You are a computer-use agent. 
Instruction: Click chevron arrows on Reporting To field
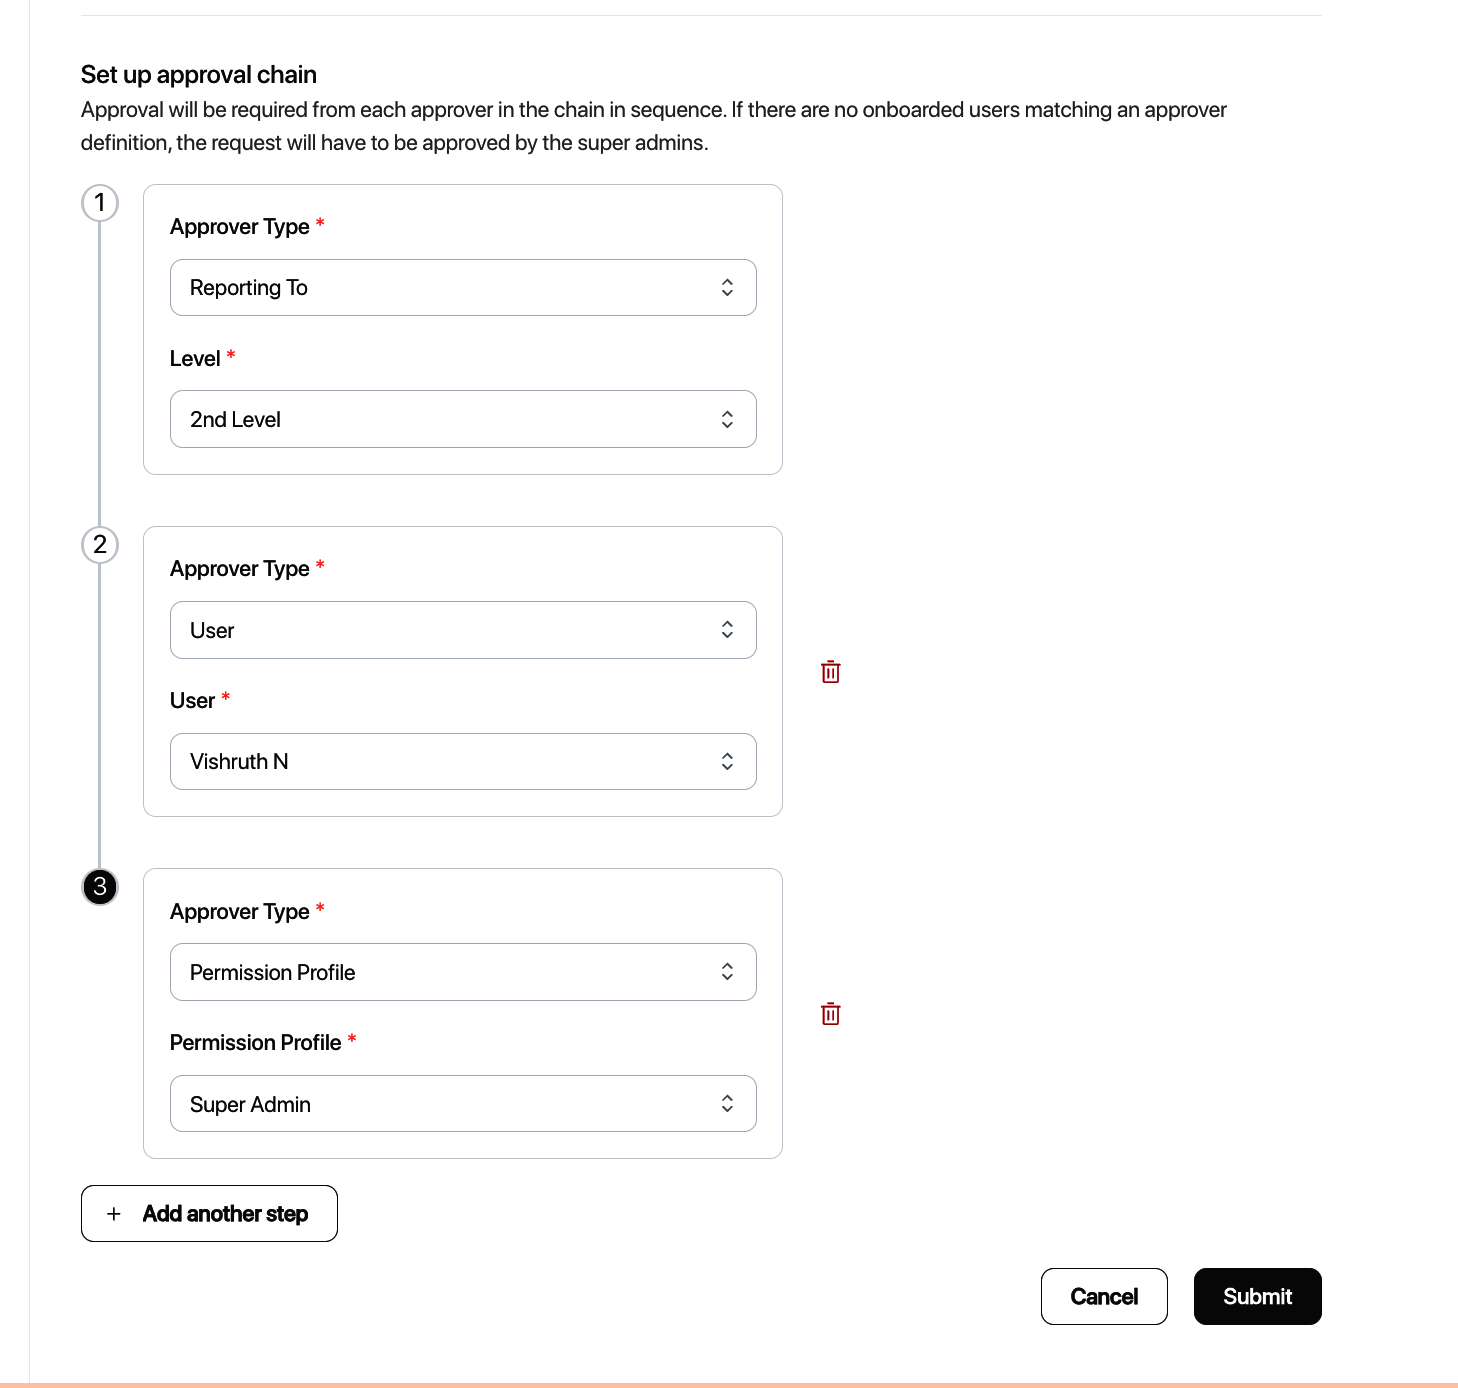point(727,288)
